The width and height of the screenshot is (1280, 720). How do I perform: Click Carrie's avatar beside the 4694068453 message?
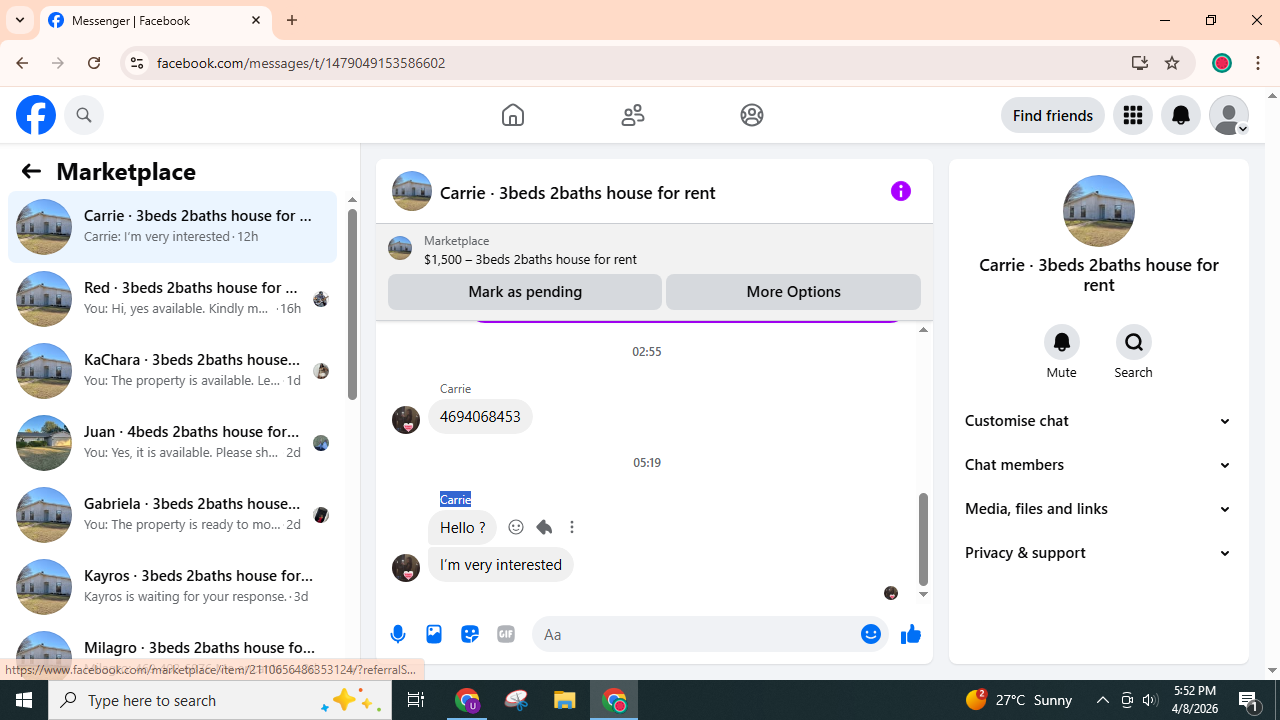pos(406,419)
